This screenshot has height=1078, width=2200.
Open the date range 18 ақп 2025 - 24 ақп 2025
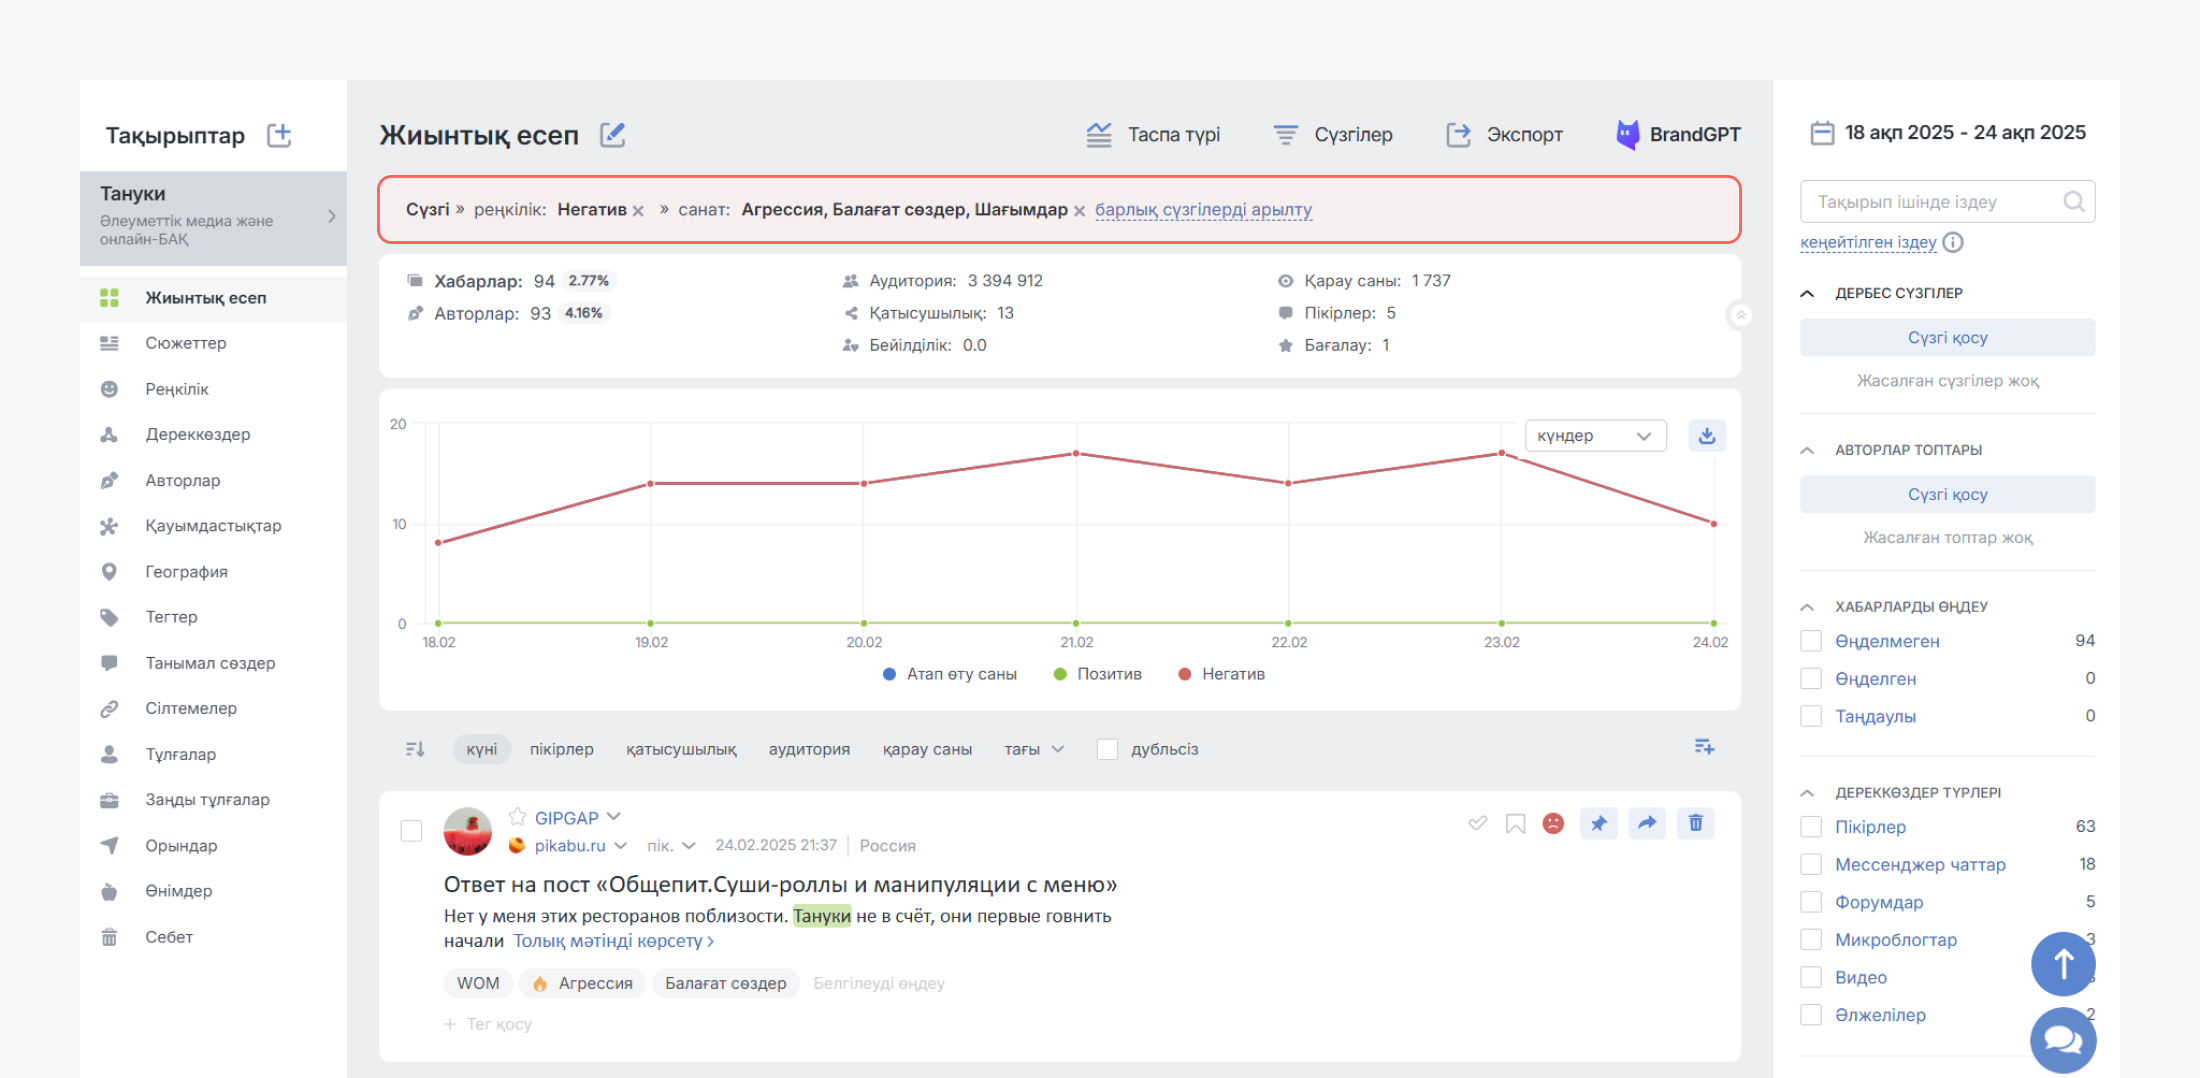pos(1948,133)
